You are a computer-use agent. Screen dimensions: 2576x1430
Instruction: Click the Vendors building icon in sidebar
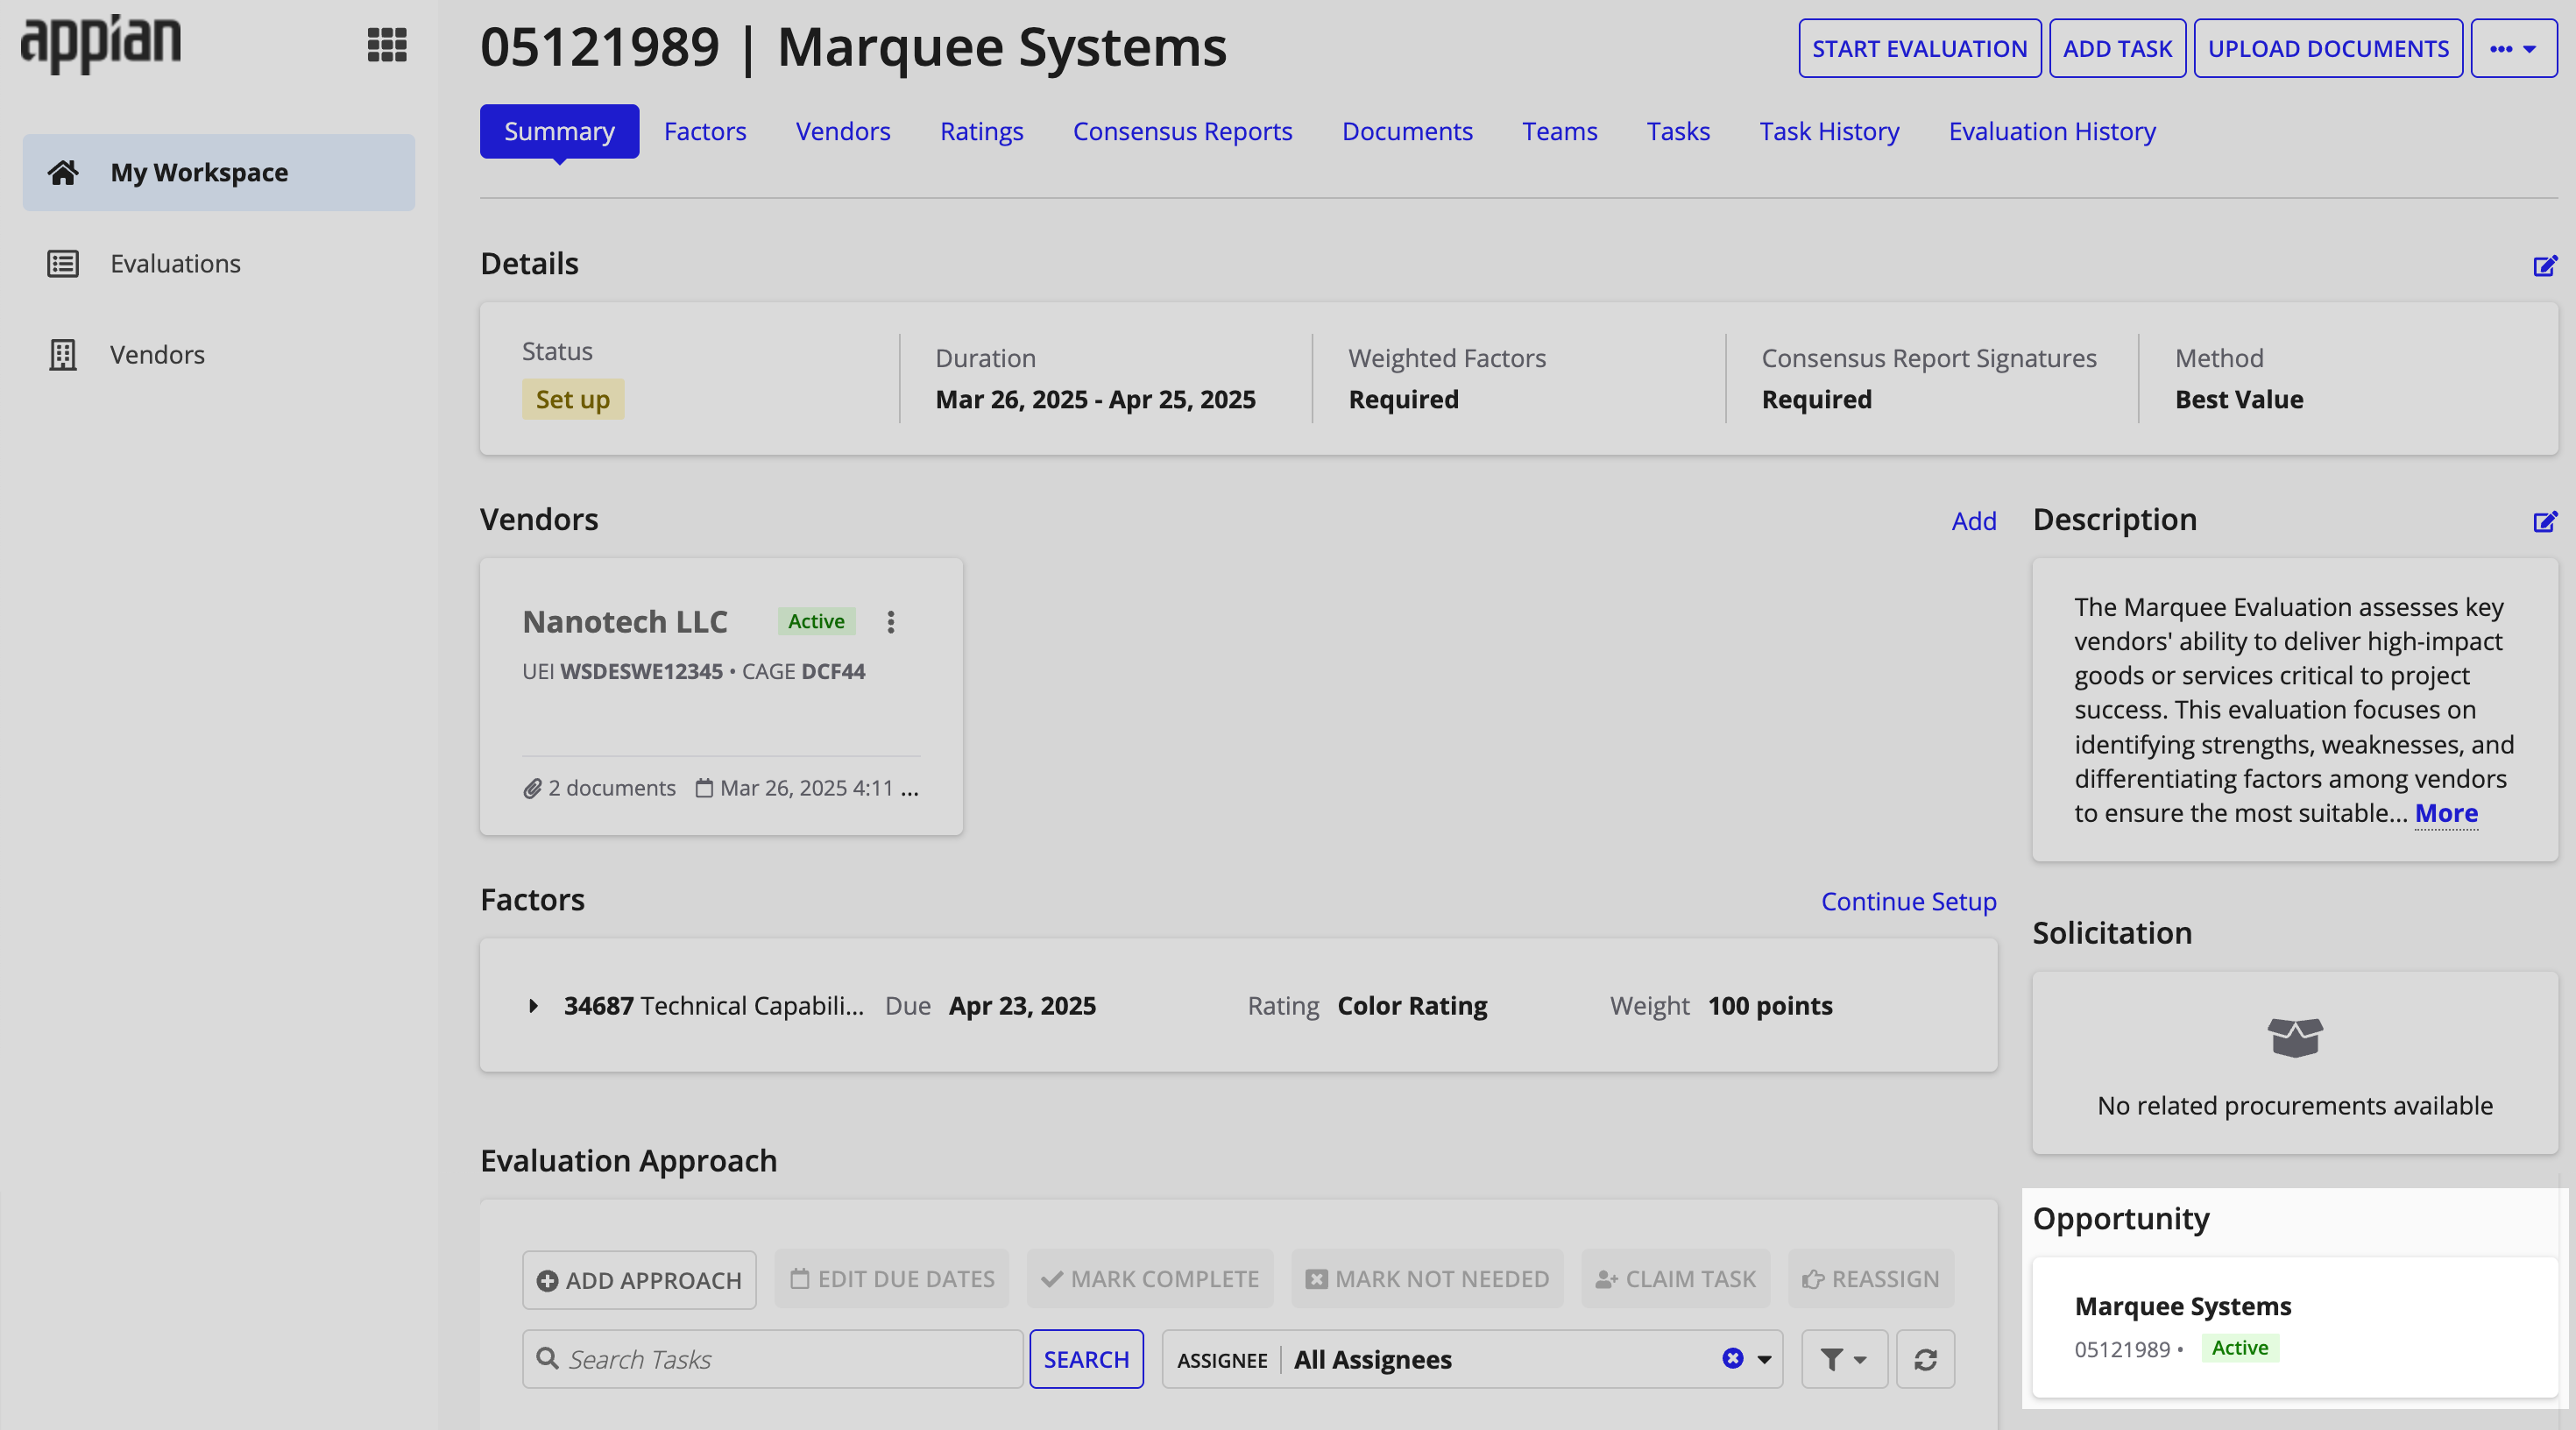point(63,354)
